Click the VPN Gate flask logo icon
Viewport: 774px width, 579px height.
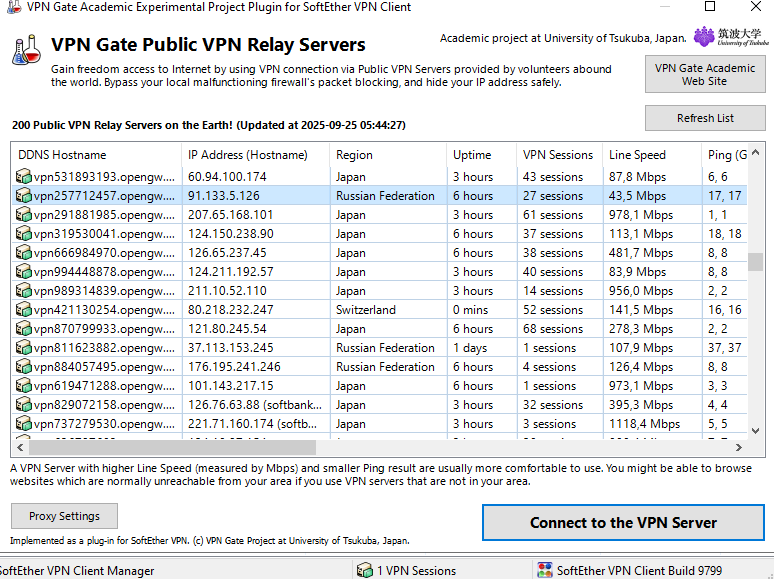point(27,50)
